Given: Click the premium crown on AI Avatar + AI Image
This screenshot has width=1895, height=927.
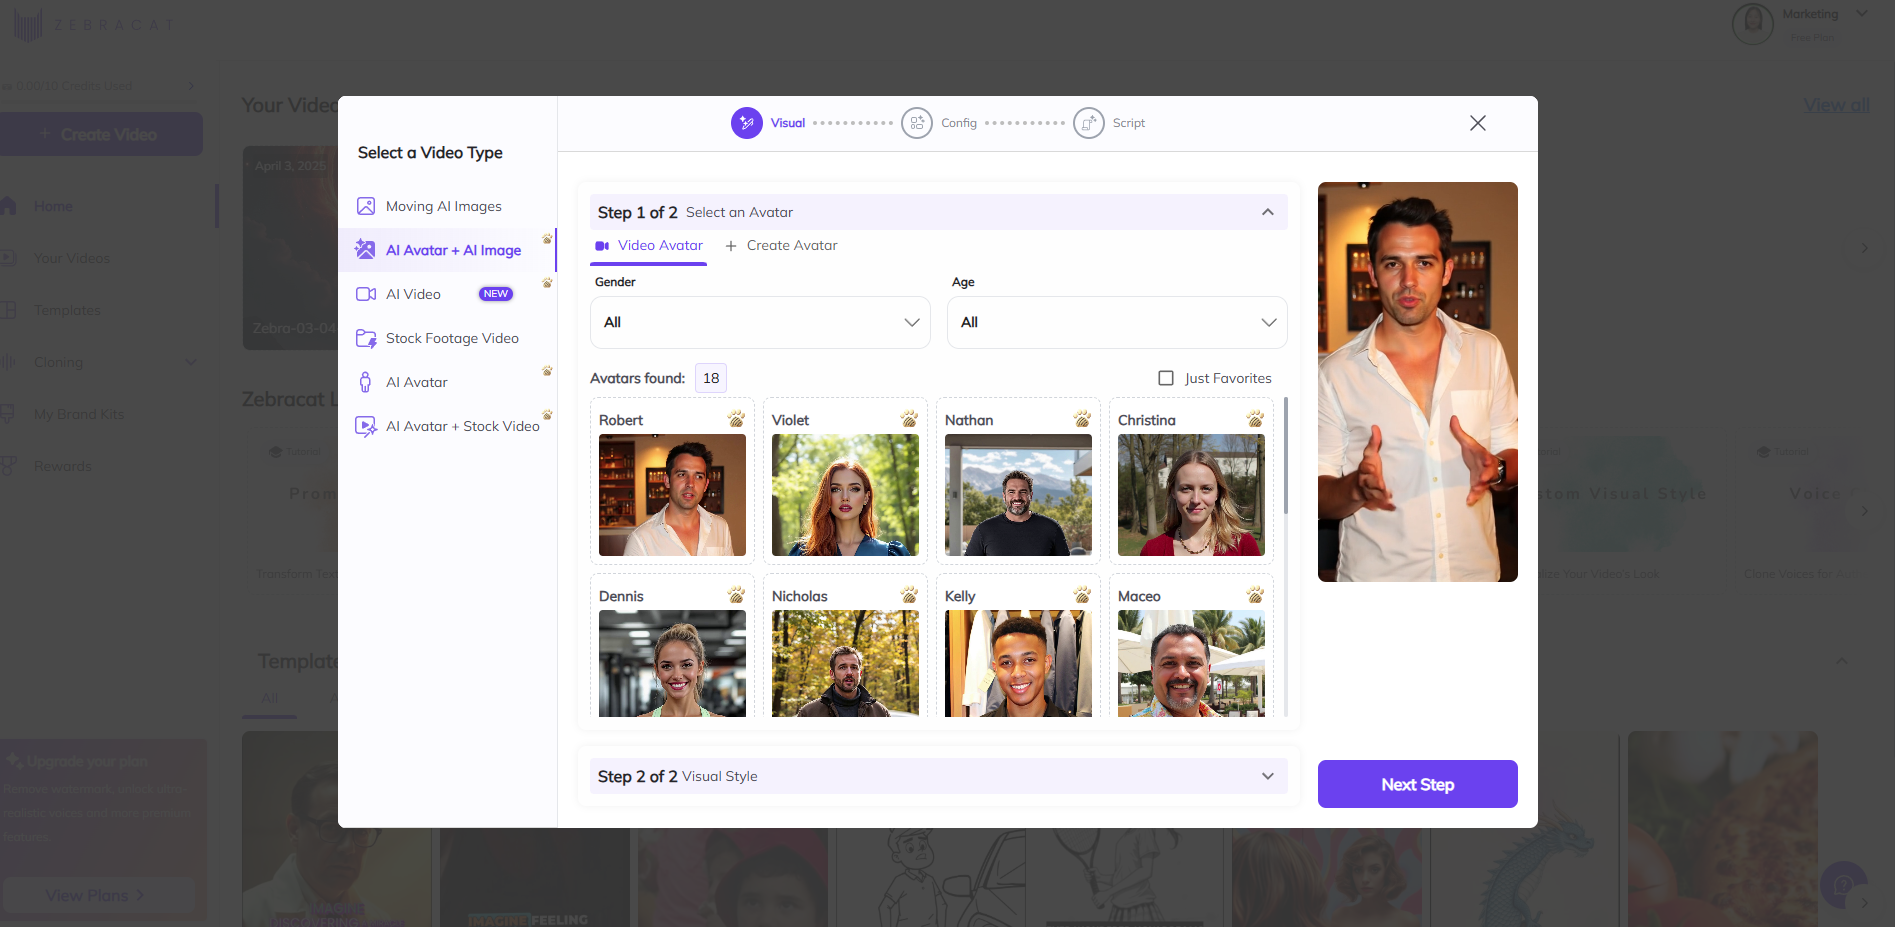Looking at the screenshot, I should click(547, 239).
